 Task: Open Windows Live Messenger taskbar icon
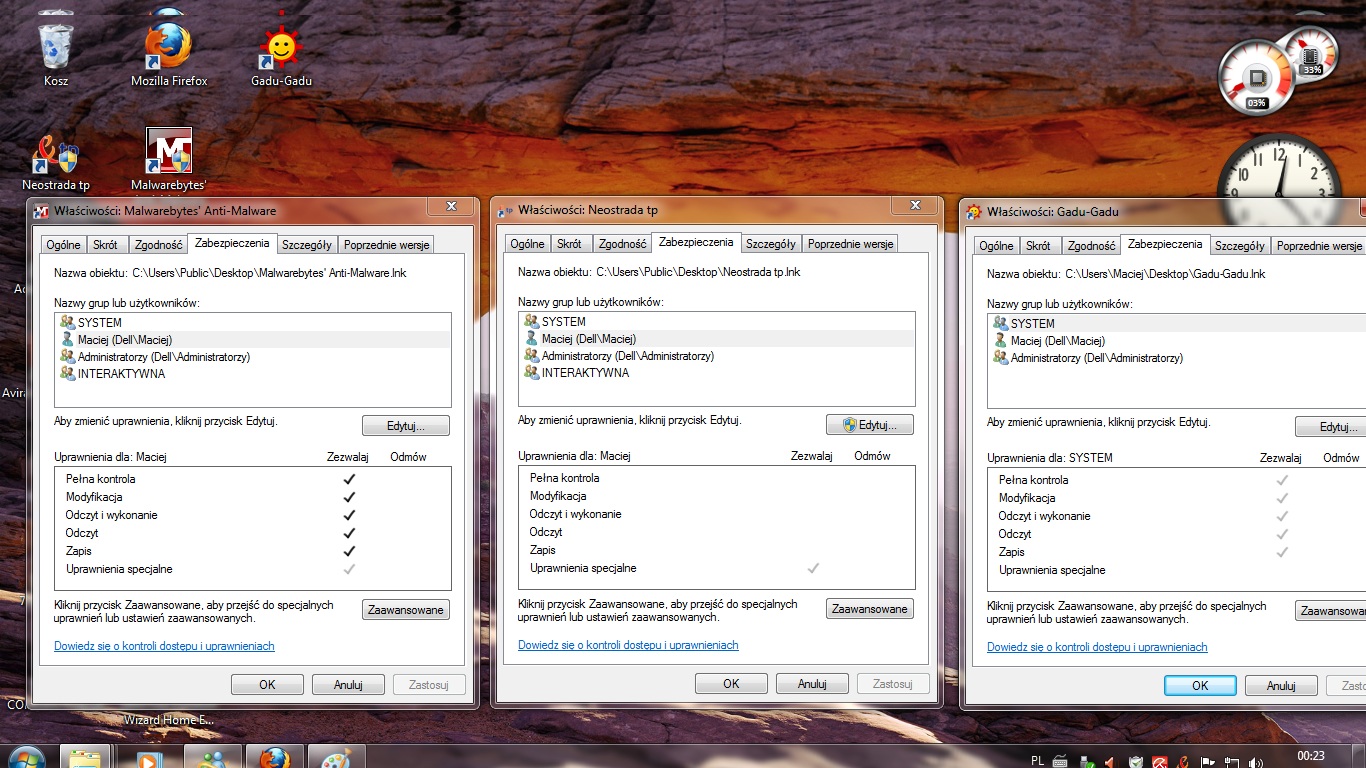[211, 756]
